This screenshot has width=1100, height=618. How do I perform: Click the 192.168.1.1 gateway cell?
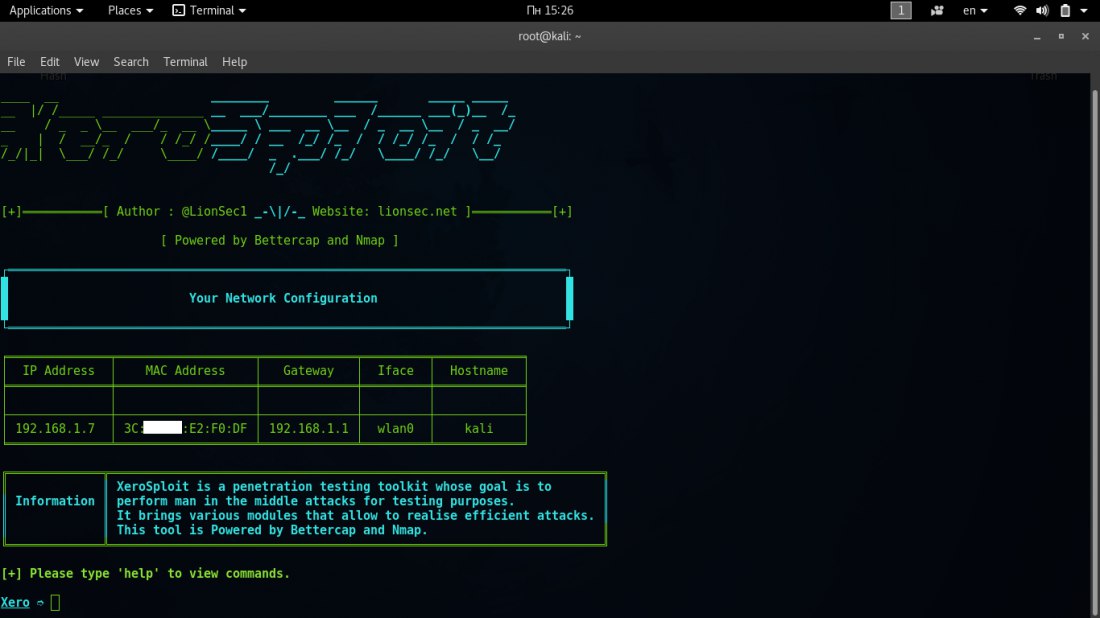[309, 429]
